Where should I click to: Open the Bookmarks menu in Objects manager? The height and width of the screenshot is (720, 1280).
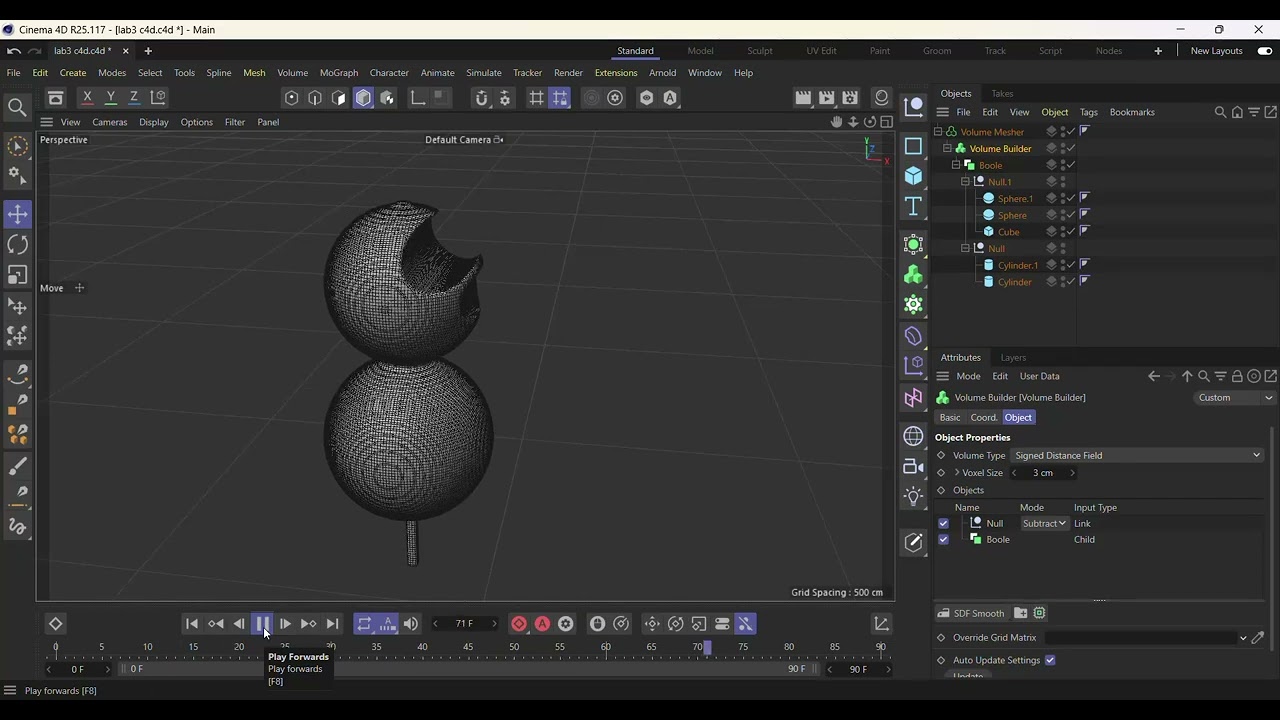coord(1132,112)
